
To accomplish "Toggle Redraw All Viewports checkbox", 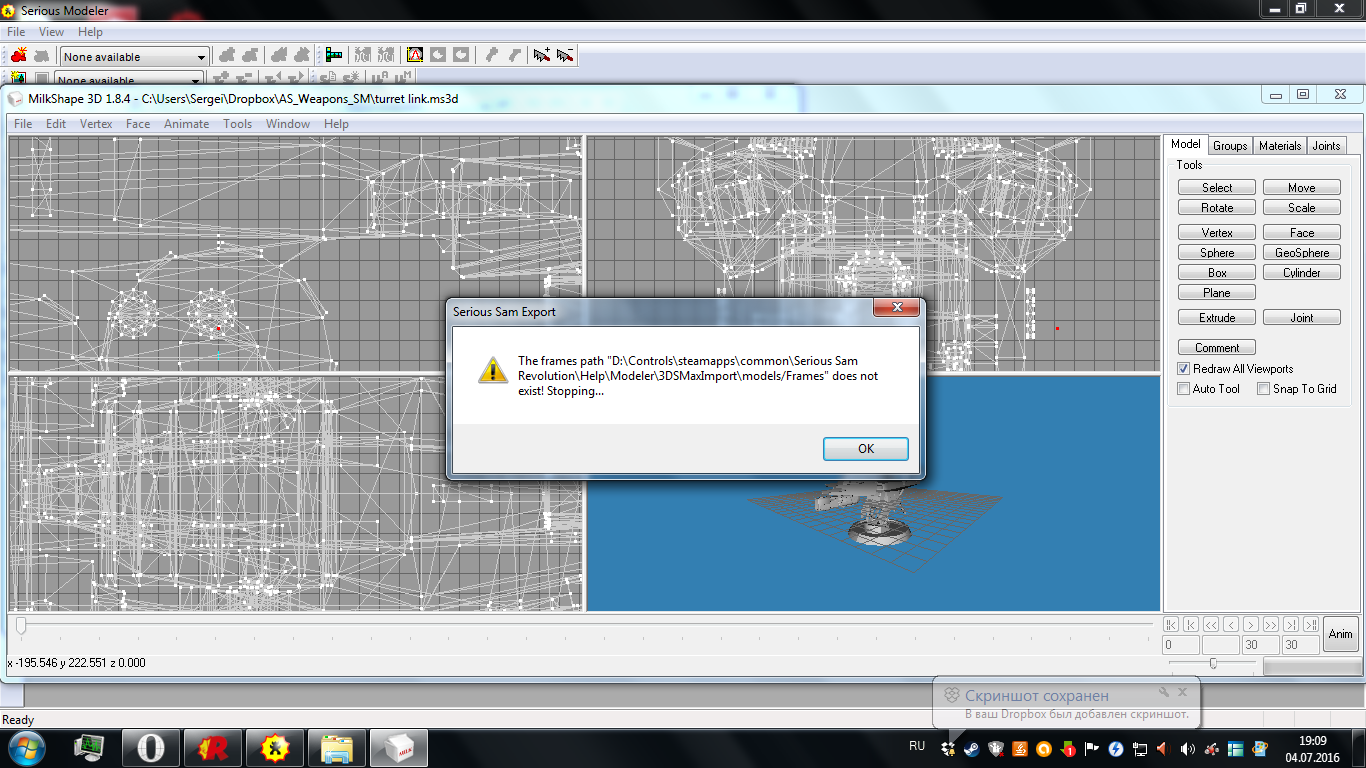I will point(1184,369).
